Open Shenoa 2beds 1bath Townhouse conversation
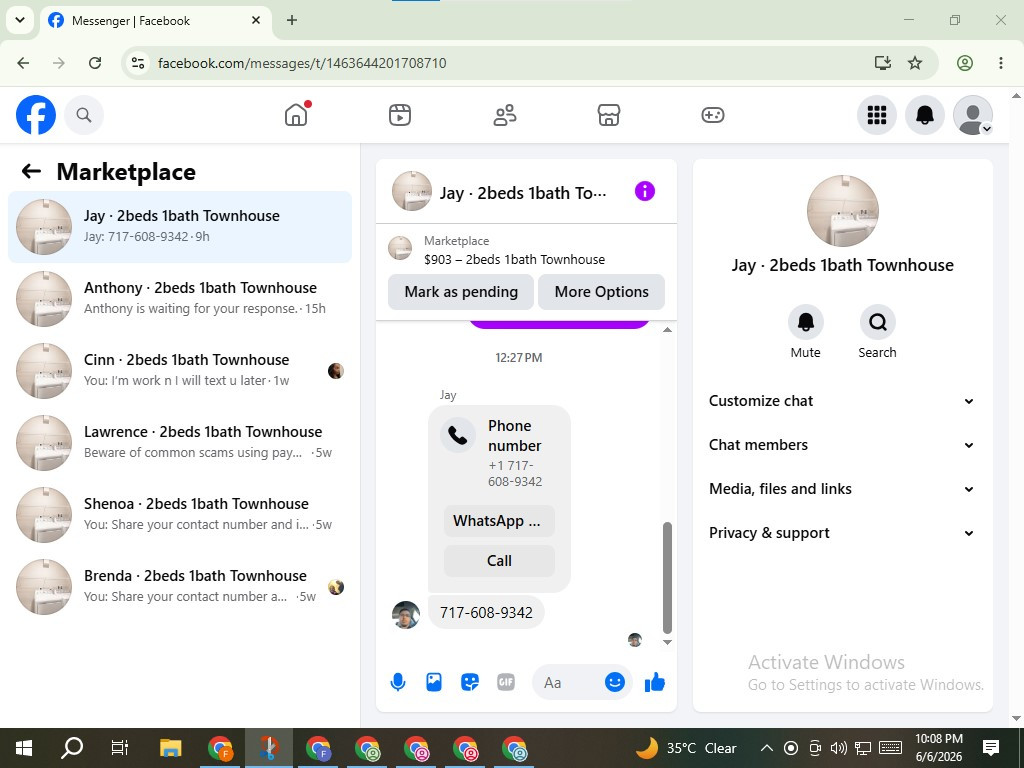This screenshot has height=768, width=1024. pos(180,514)
